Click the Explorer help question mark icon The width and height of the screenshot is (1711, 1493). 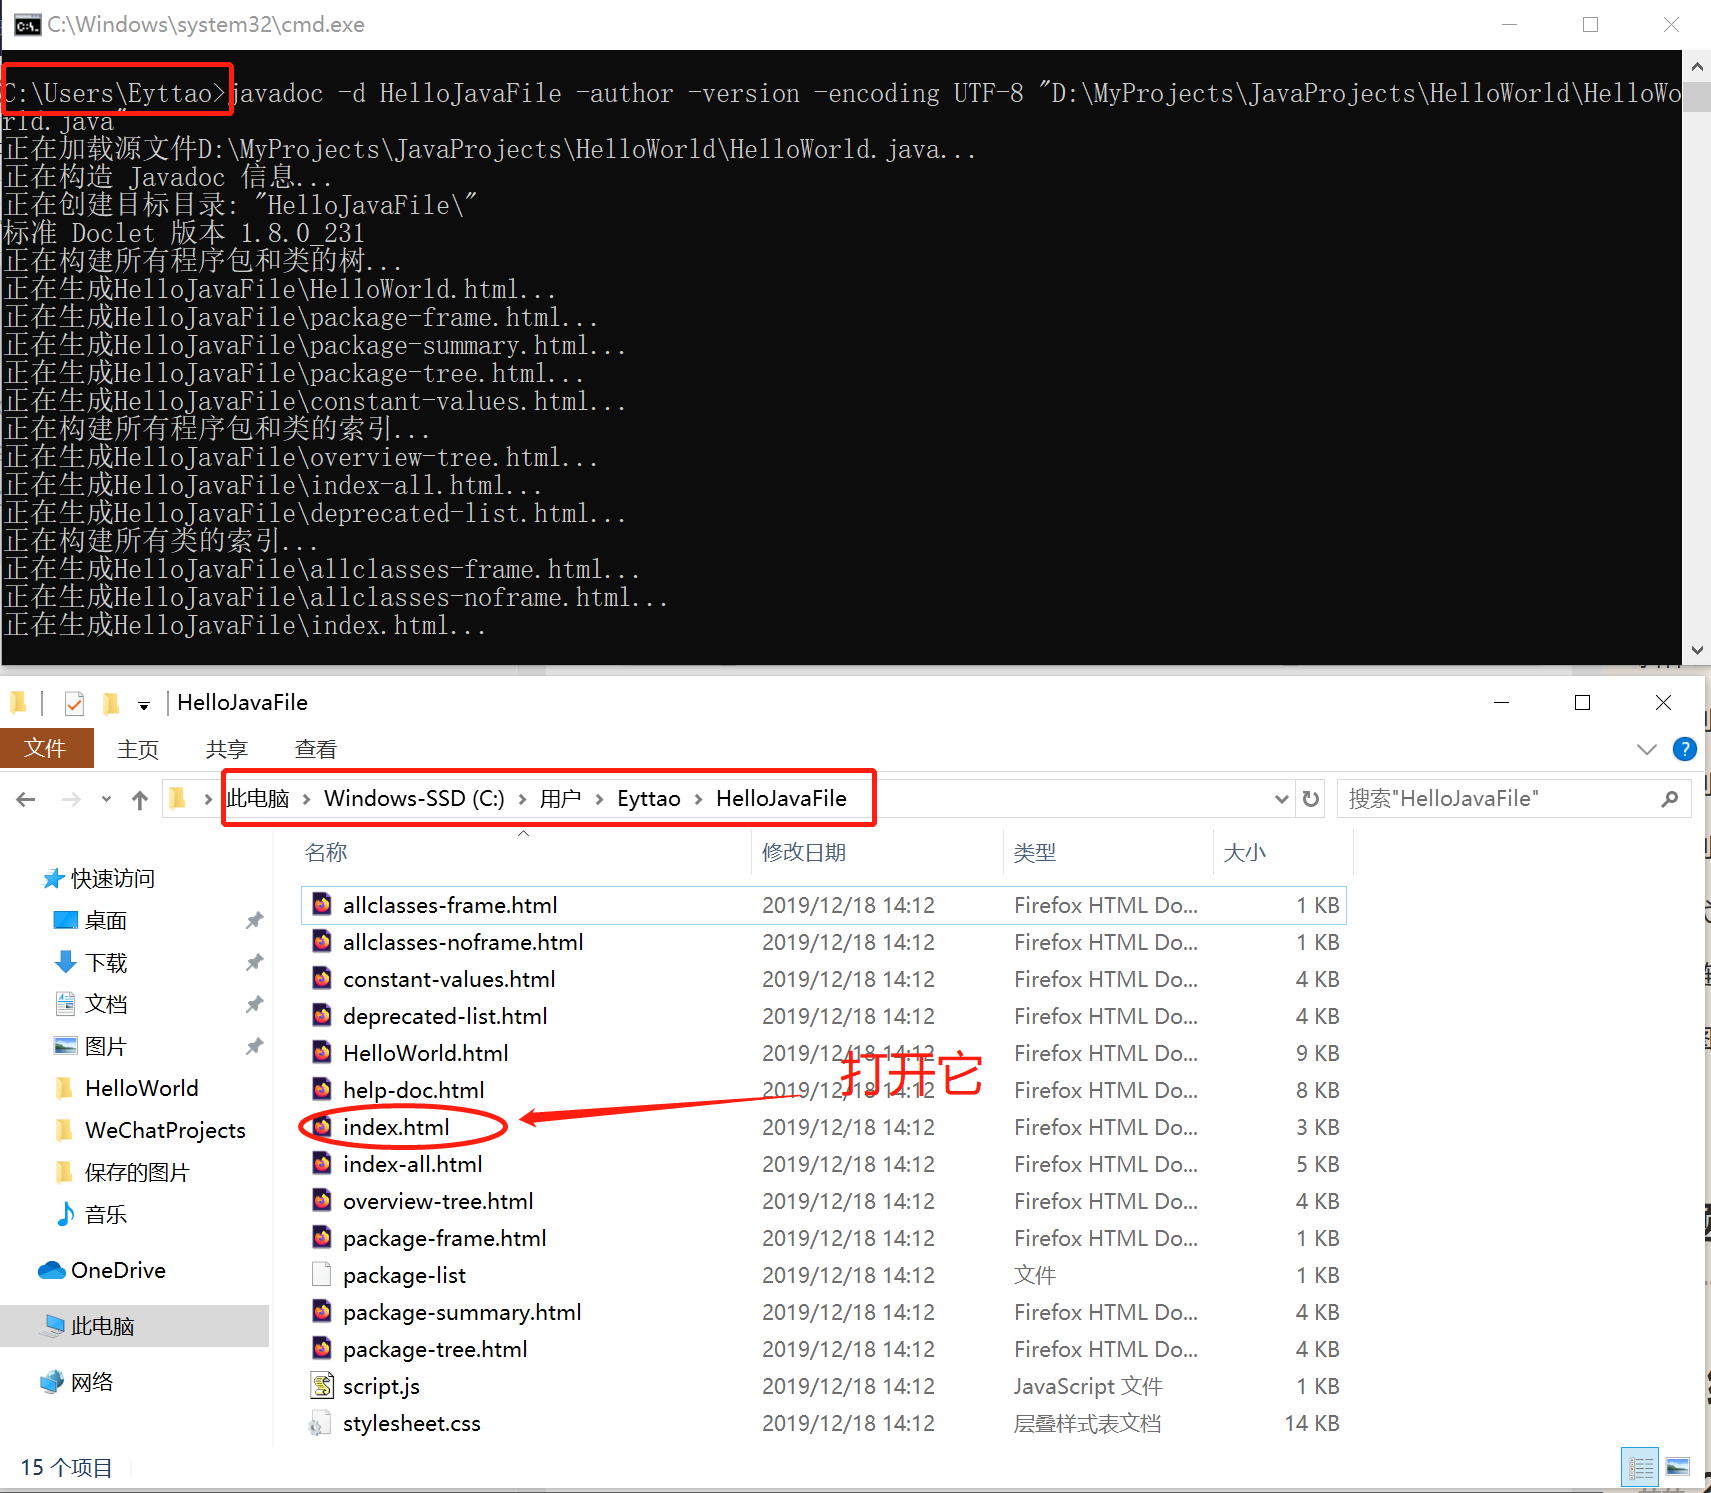click(1685, 749)
